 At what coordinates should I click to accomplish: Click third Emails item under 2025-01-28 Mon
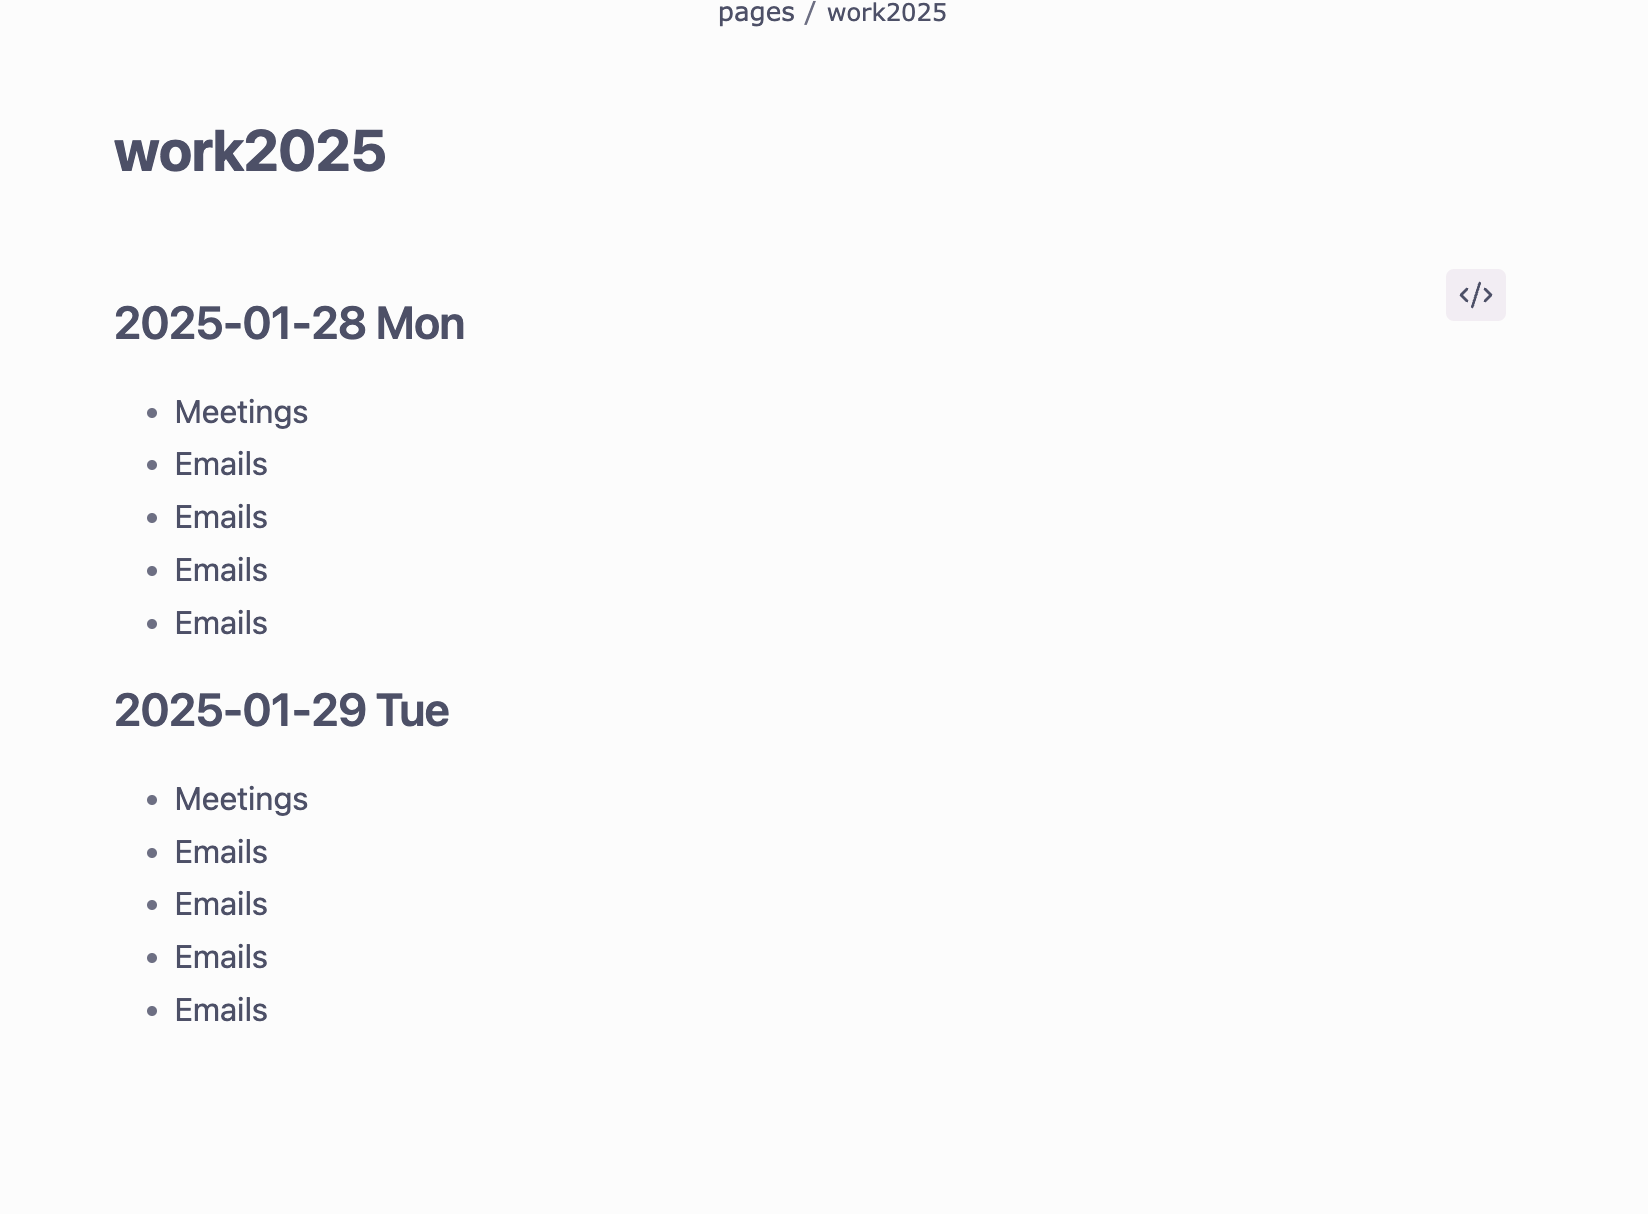click(x=221, y=571)
